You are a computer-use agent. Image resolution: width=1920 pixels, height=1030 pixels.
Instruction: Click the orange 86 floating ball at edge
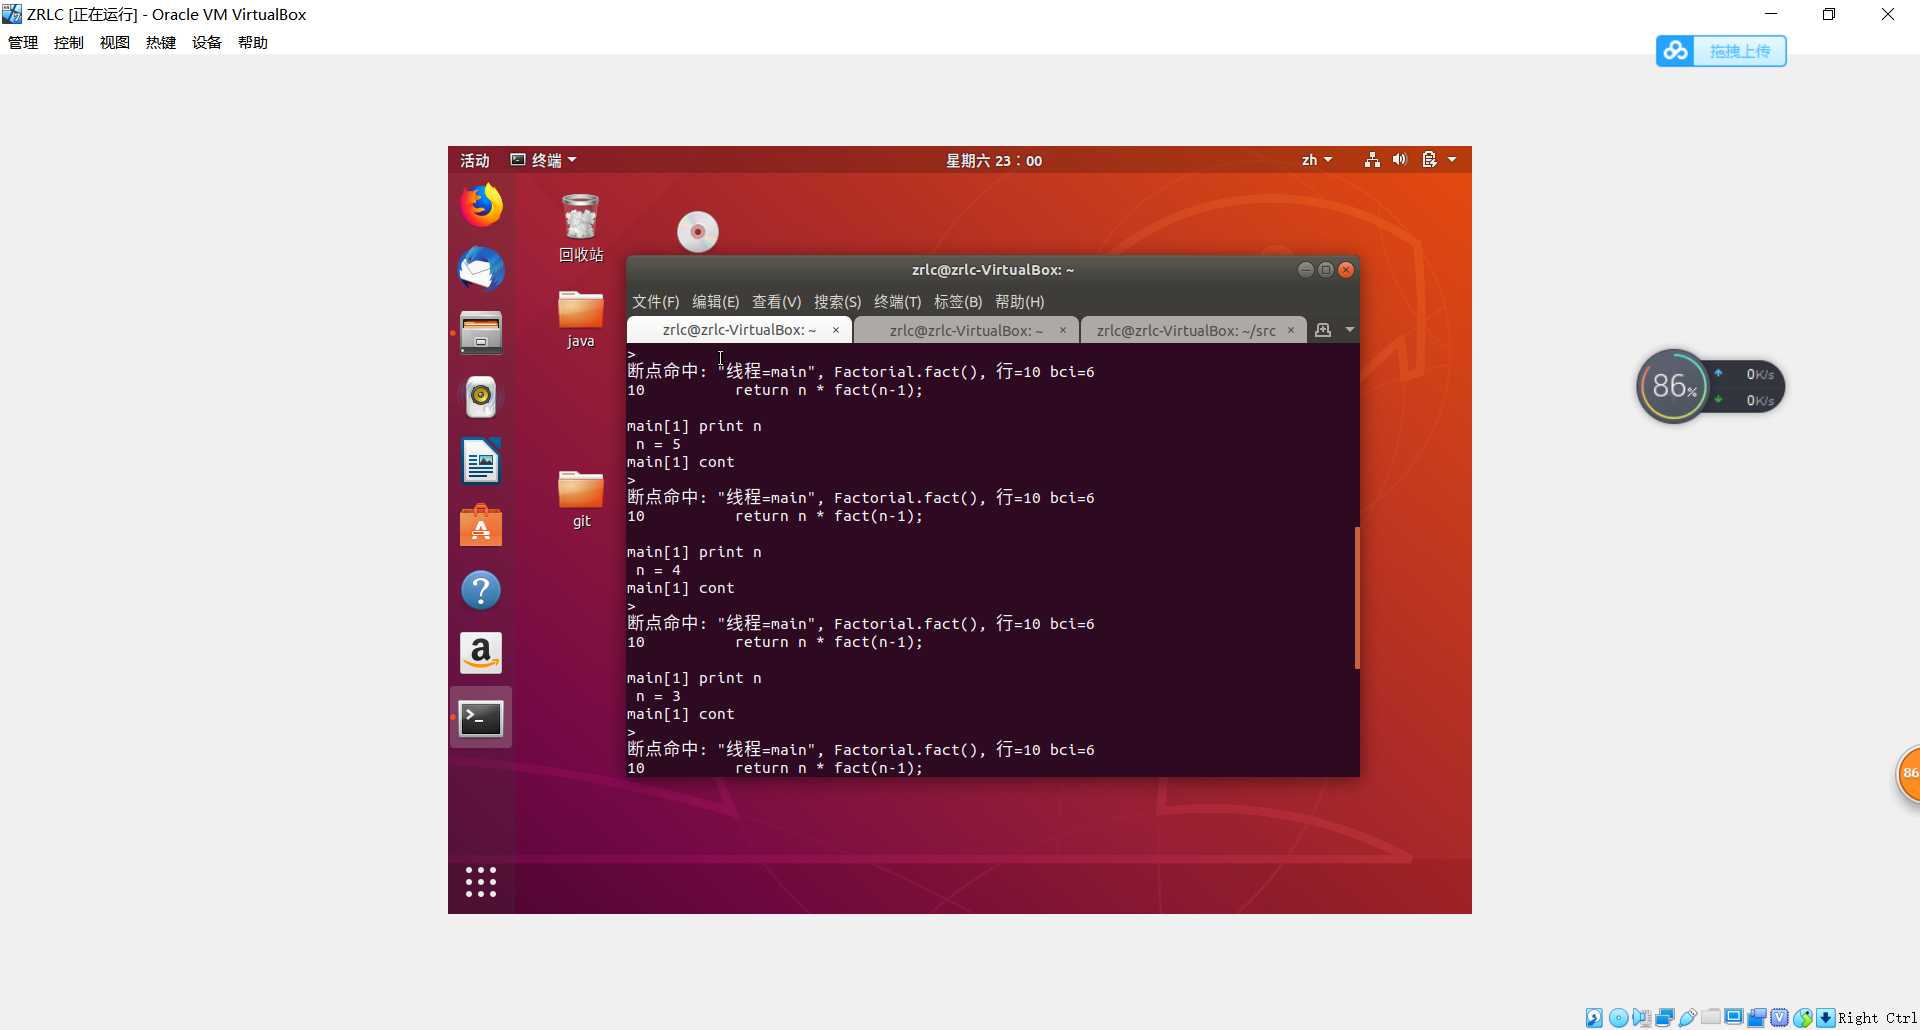coord(1909,774)
